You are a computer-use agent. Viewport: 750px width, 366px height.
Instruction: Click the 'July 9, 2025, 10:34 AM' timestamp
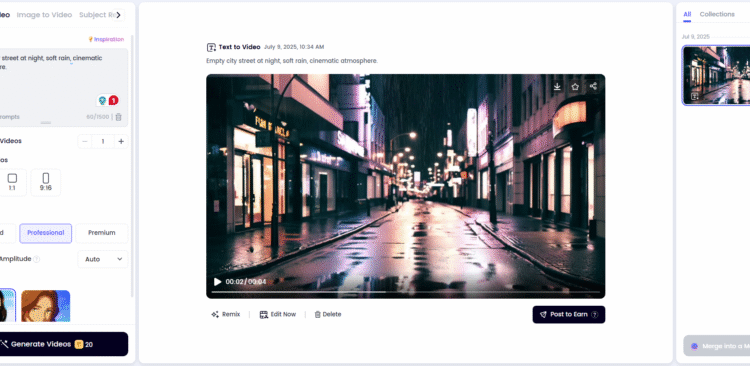click(x=294, y=47)
